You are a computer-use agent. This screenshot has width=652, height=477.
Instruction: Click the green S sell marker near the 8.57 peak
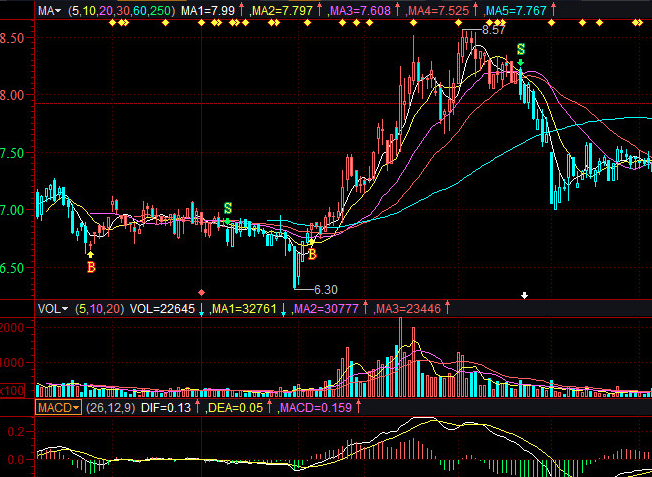[x=521, y=49]
